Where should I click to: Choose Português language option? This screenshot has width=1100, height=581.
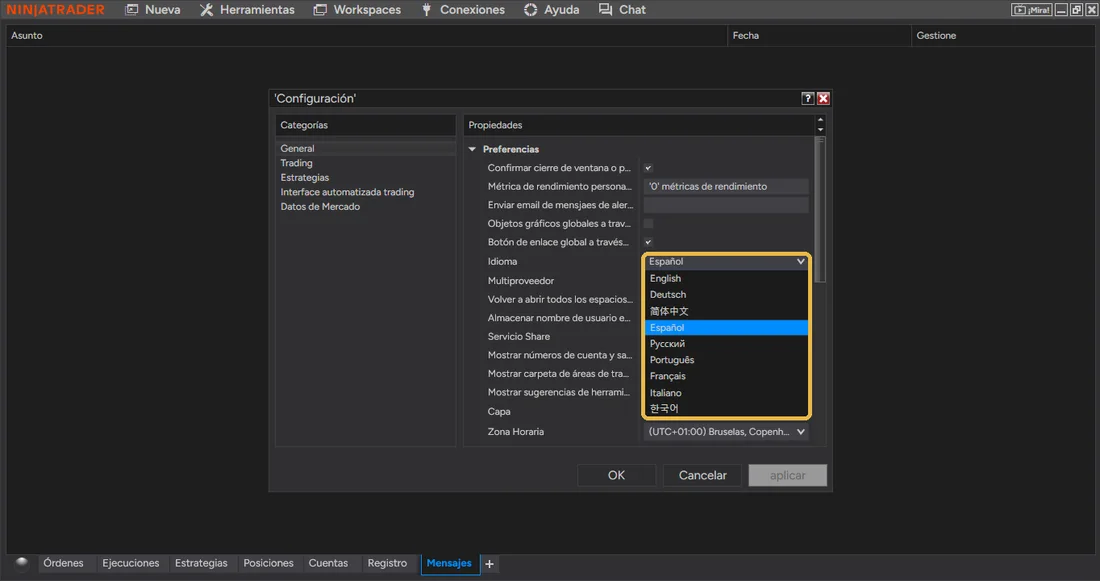pos(726,360)
